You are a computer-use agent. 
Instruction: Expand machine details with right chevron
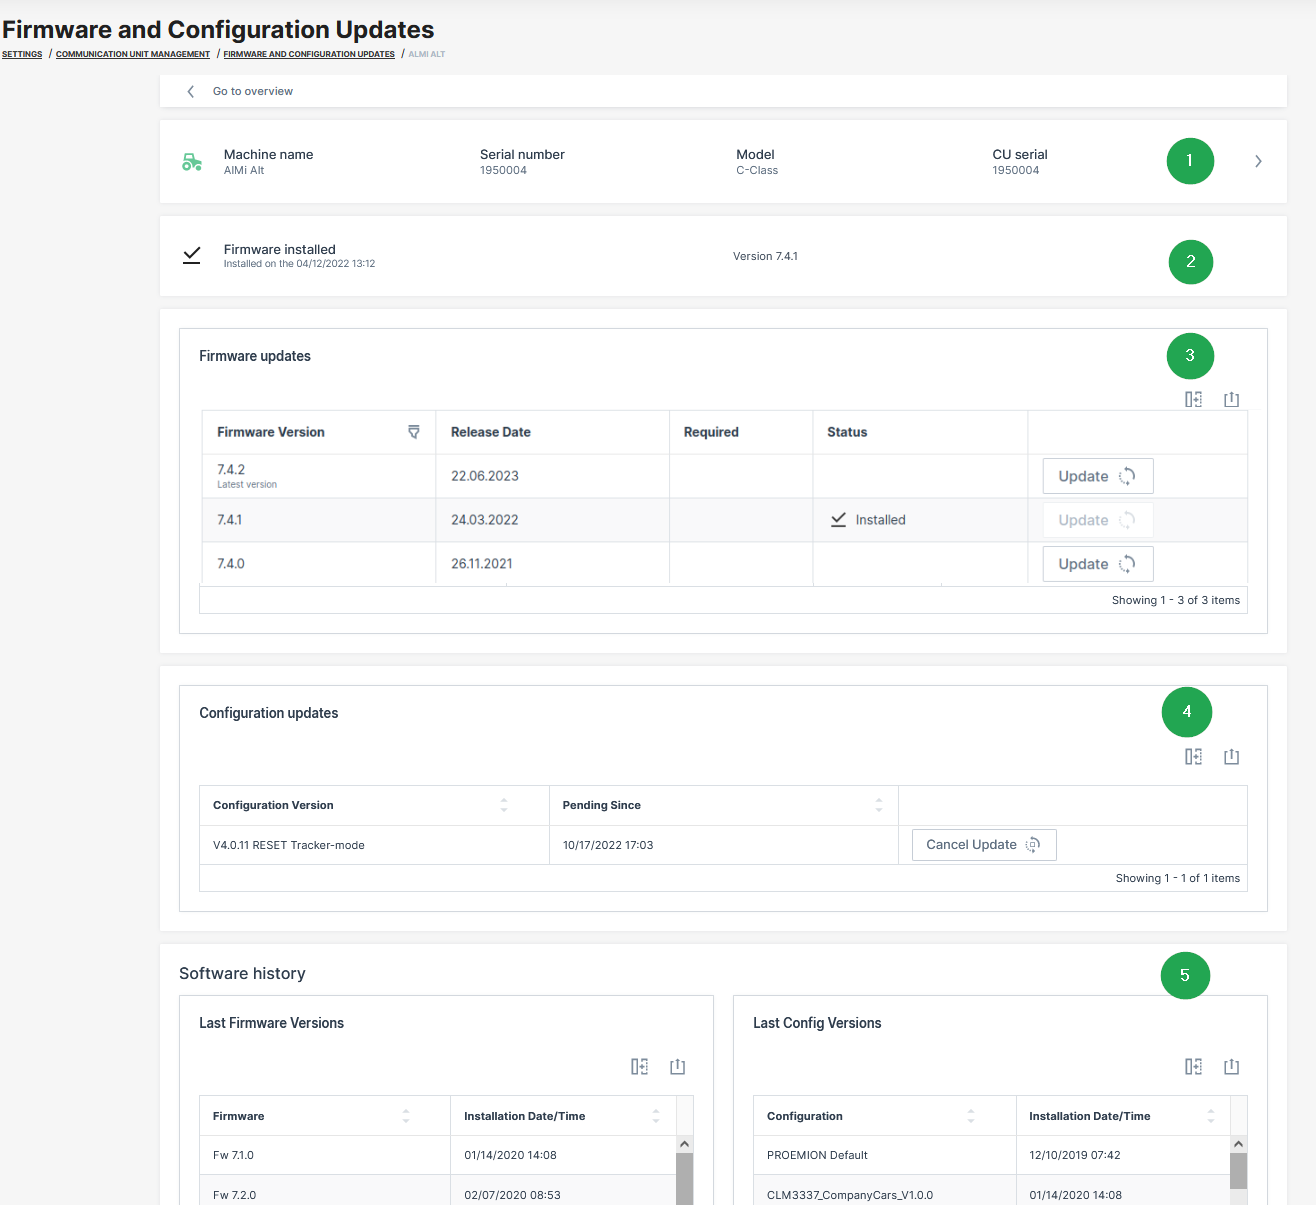[1258, 161]
